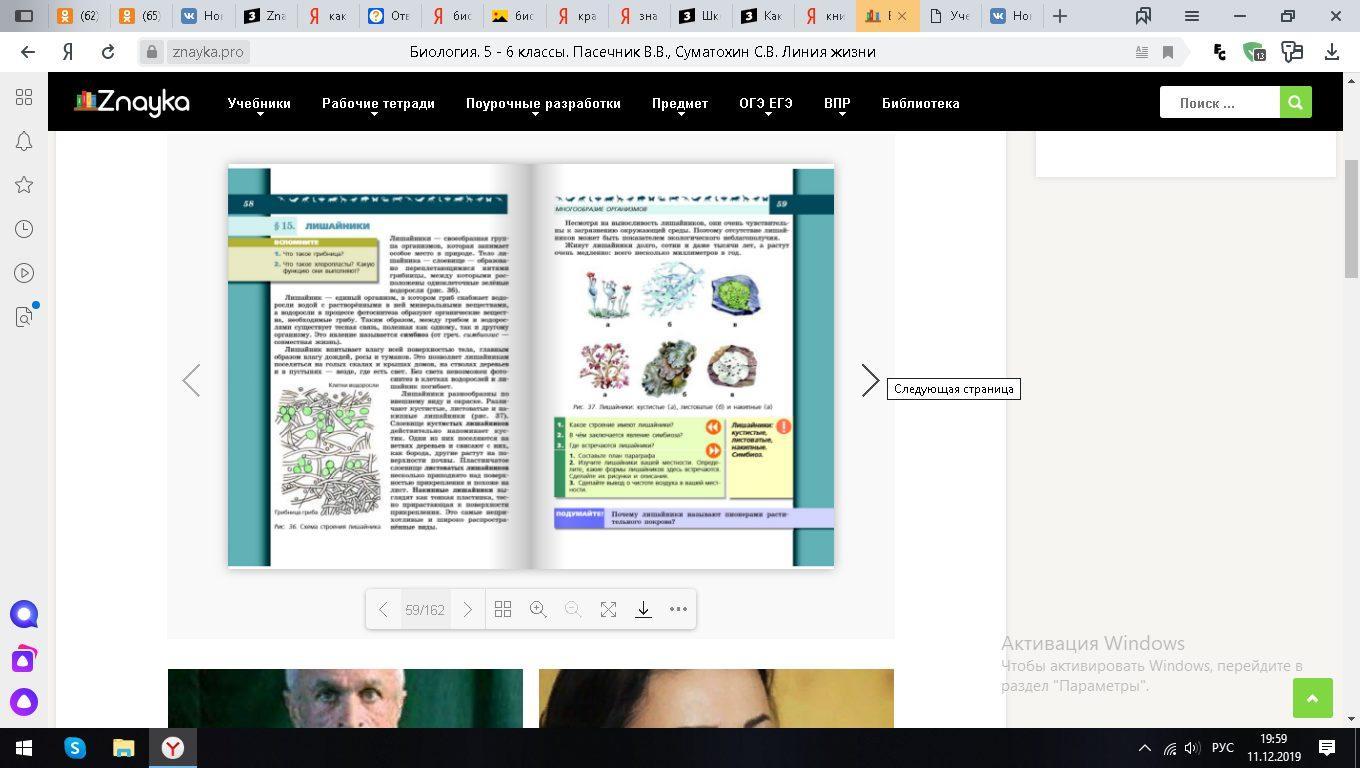Click the scroll-to-top green arrow button

(1312, 698)
